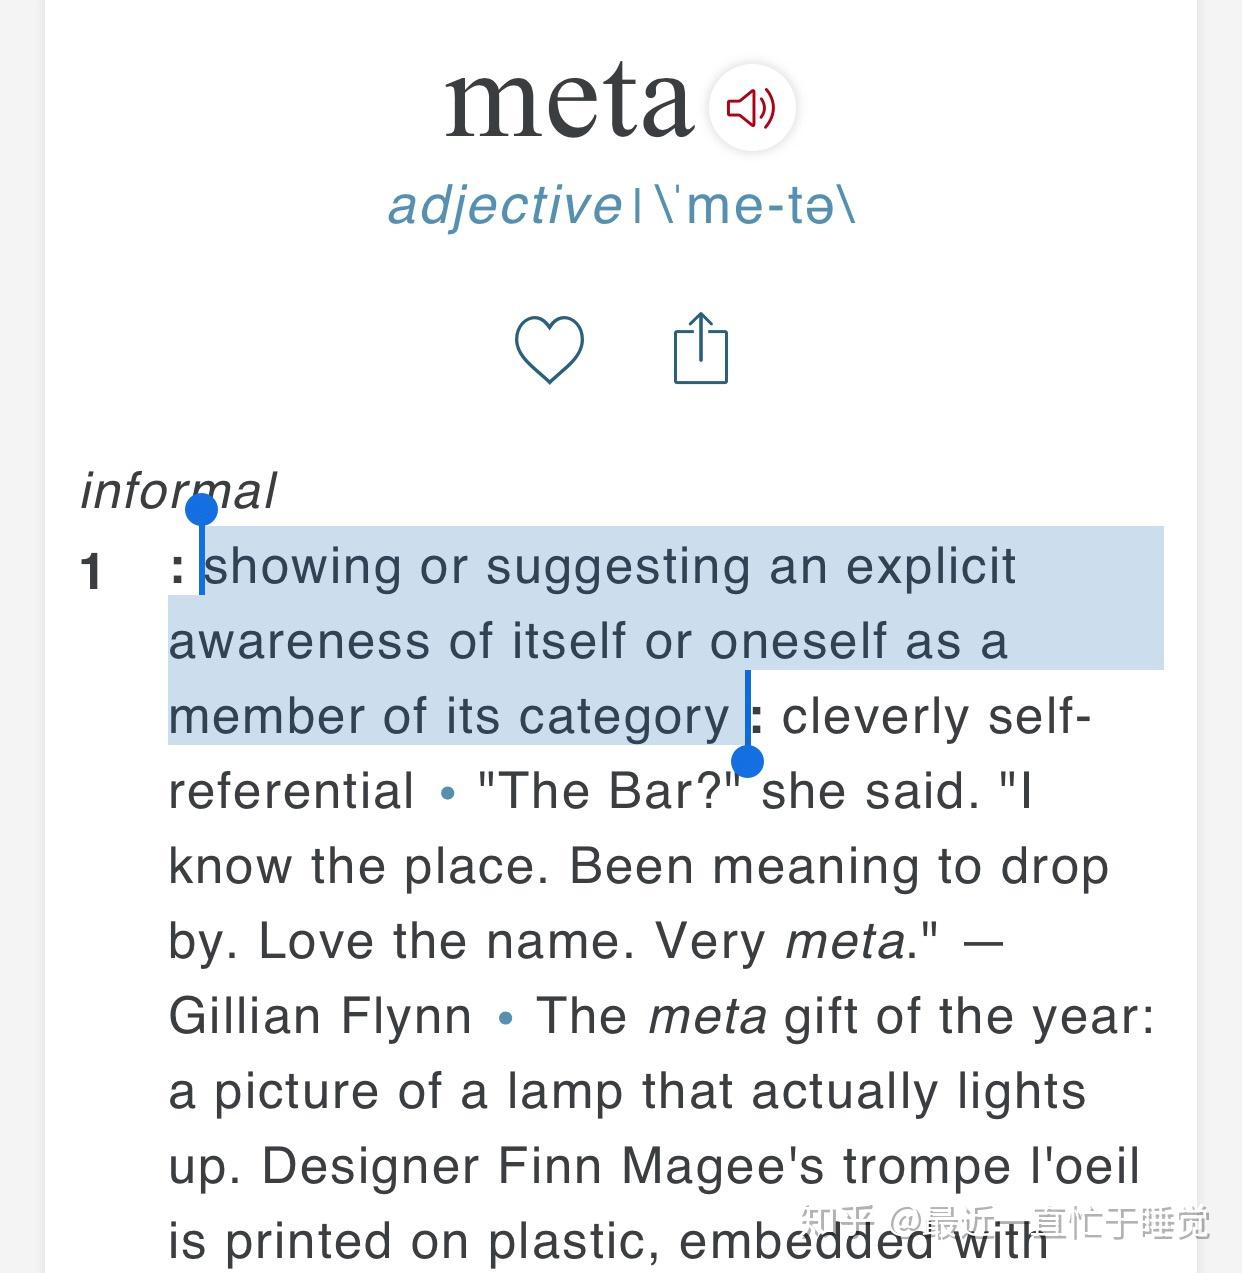Tap the blue bullet after "Gillian Flynn"
1242x1273 pixels.
click(505, 1018)
